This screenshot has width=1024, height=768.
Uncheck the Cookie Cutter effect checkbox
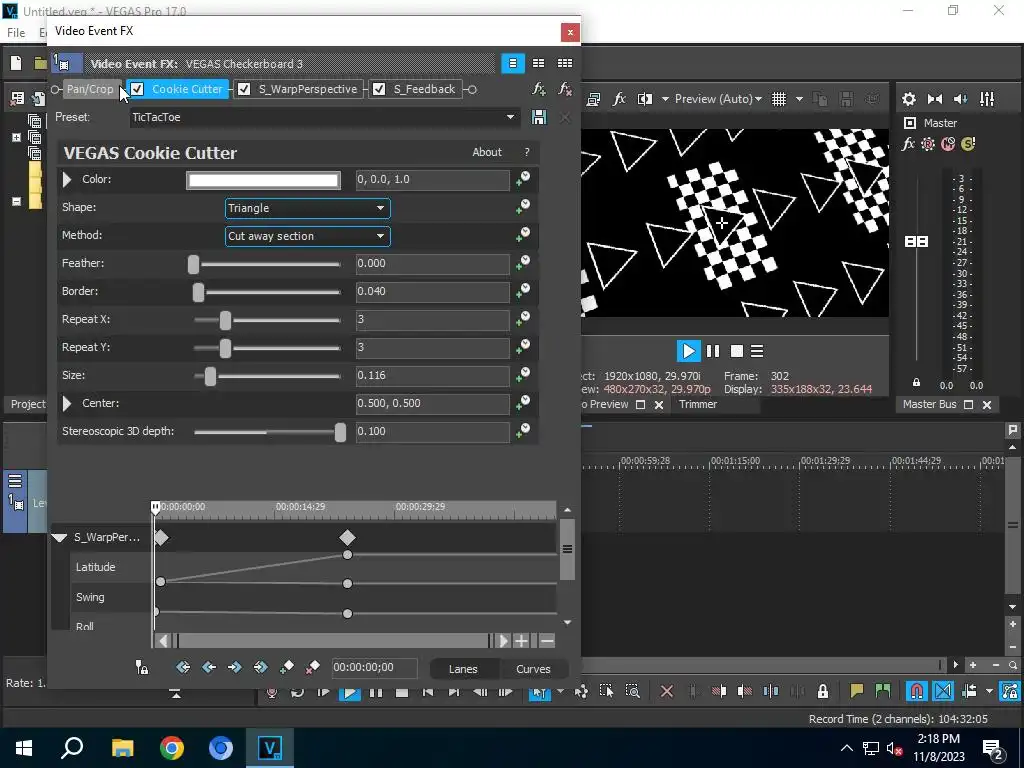click(137, 89)
